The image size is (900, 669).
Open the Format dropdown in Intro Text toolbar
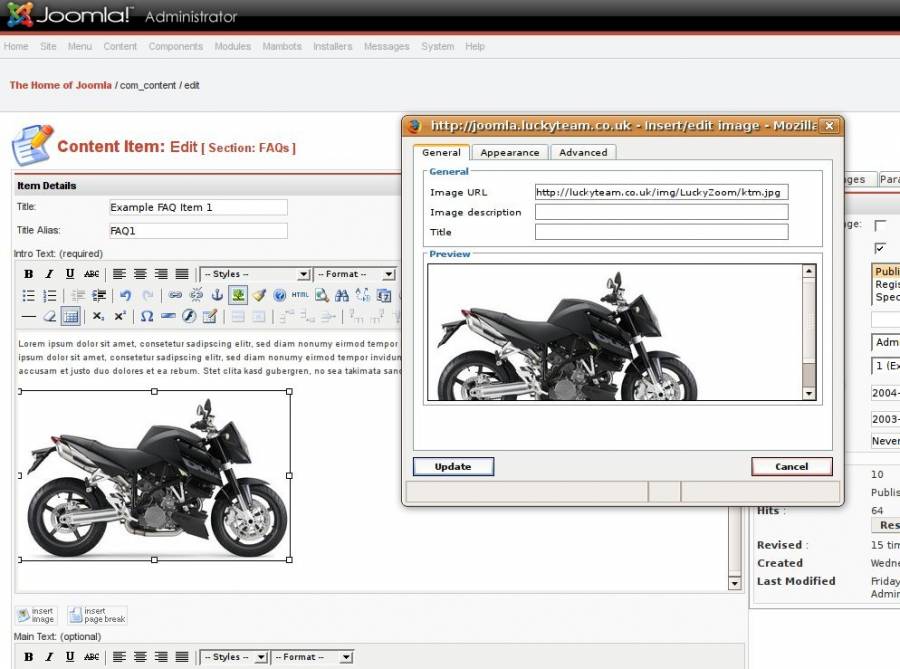point(354,274)
